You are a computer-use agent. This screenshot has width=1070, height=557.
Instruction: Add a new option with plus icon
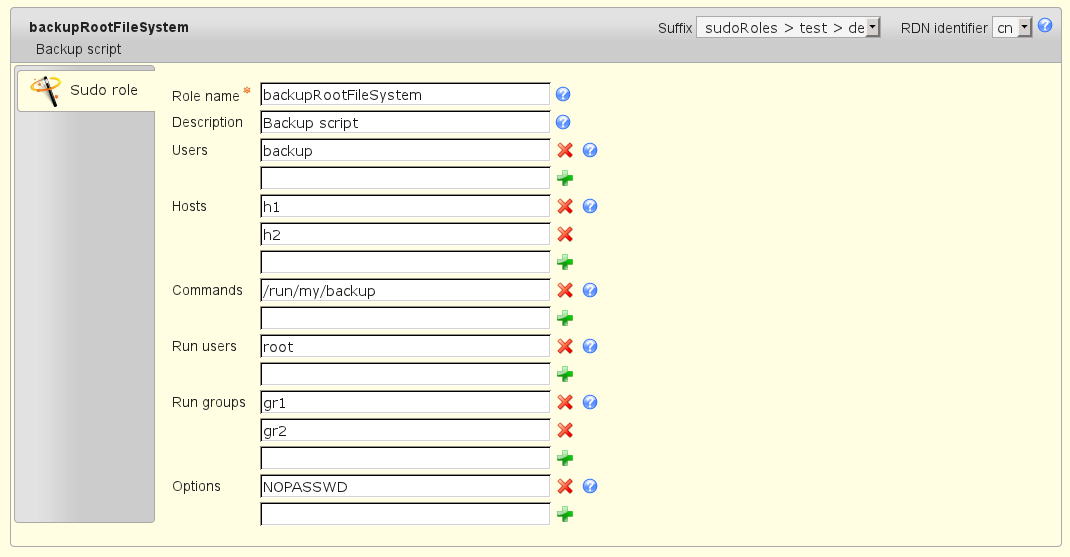click(x=564, y=515)
